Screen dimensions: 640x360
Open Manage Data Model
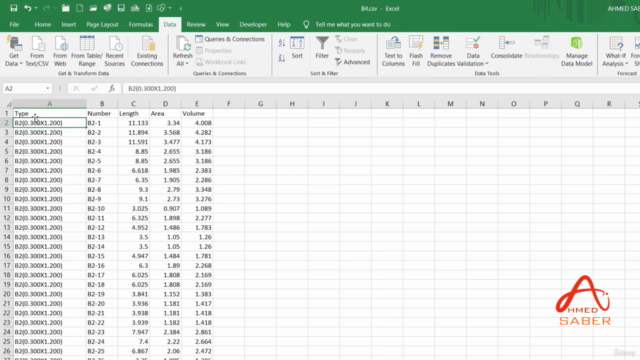click(576, 51)
